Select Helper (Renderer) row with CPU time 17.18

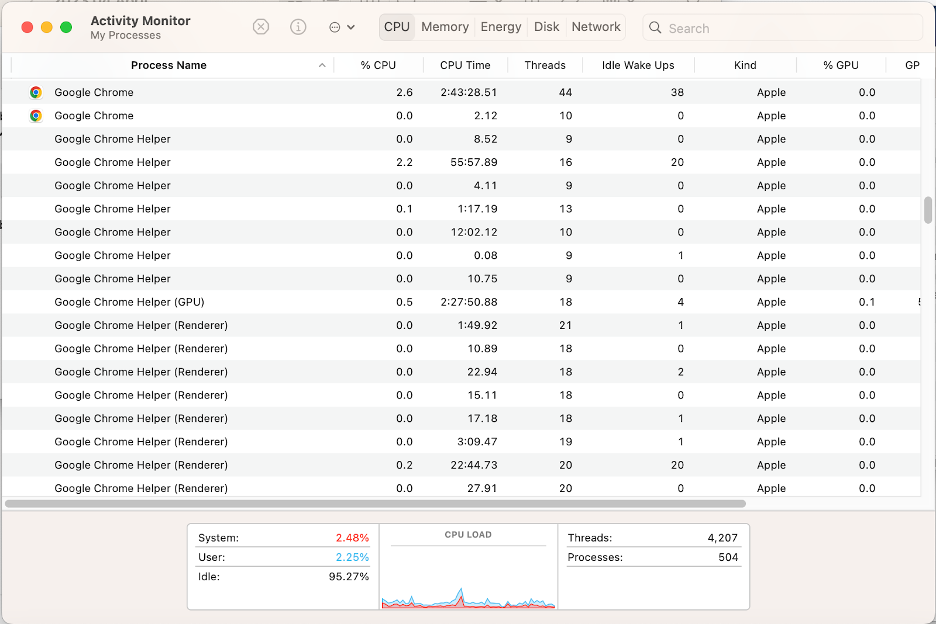(x=461, y=418)
